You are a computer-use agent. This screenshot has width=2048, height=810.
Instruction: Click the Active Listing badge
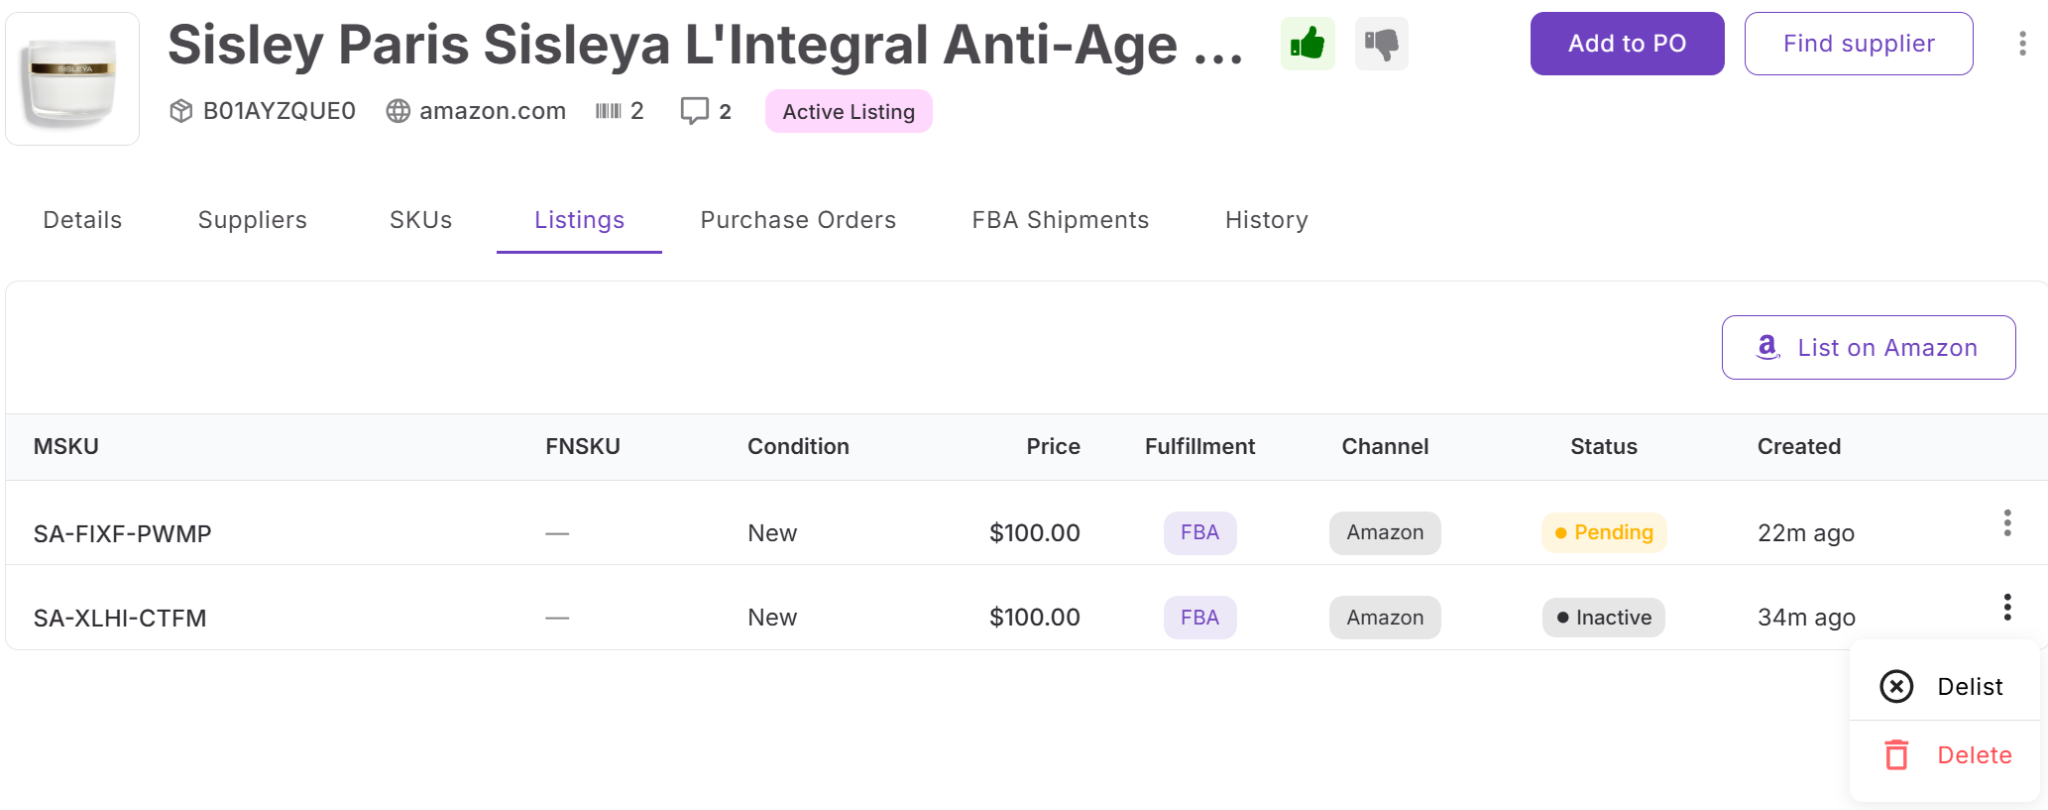click(849, 111)
